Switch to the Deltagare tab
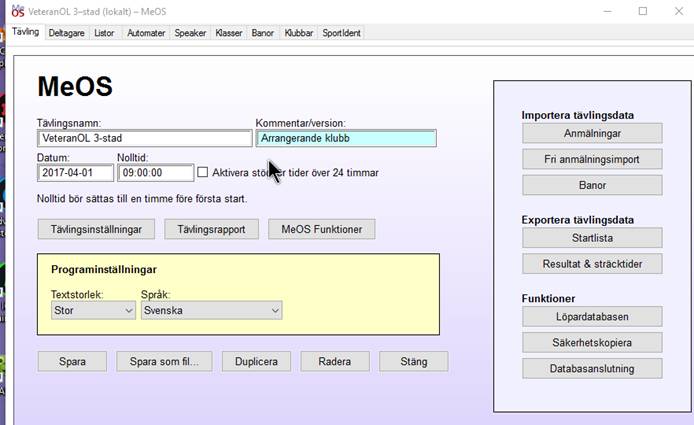The height and width of the screenshot is (425, 694). coord(66,33)
